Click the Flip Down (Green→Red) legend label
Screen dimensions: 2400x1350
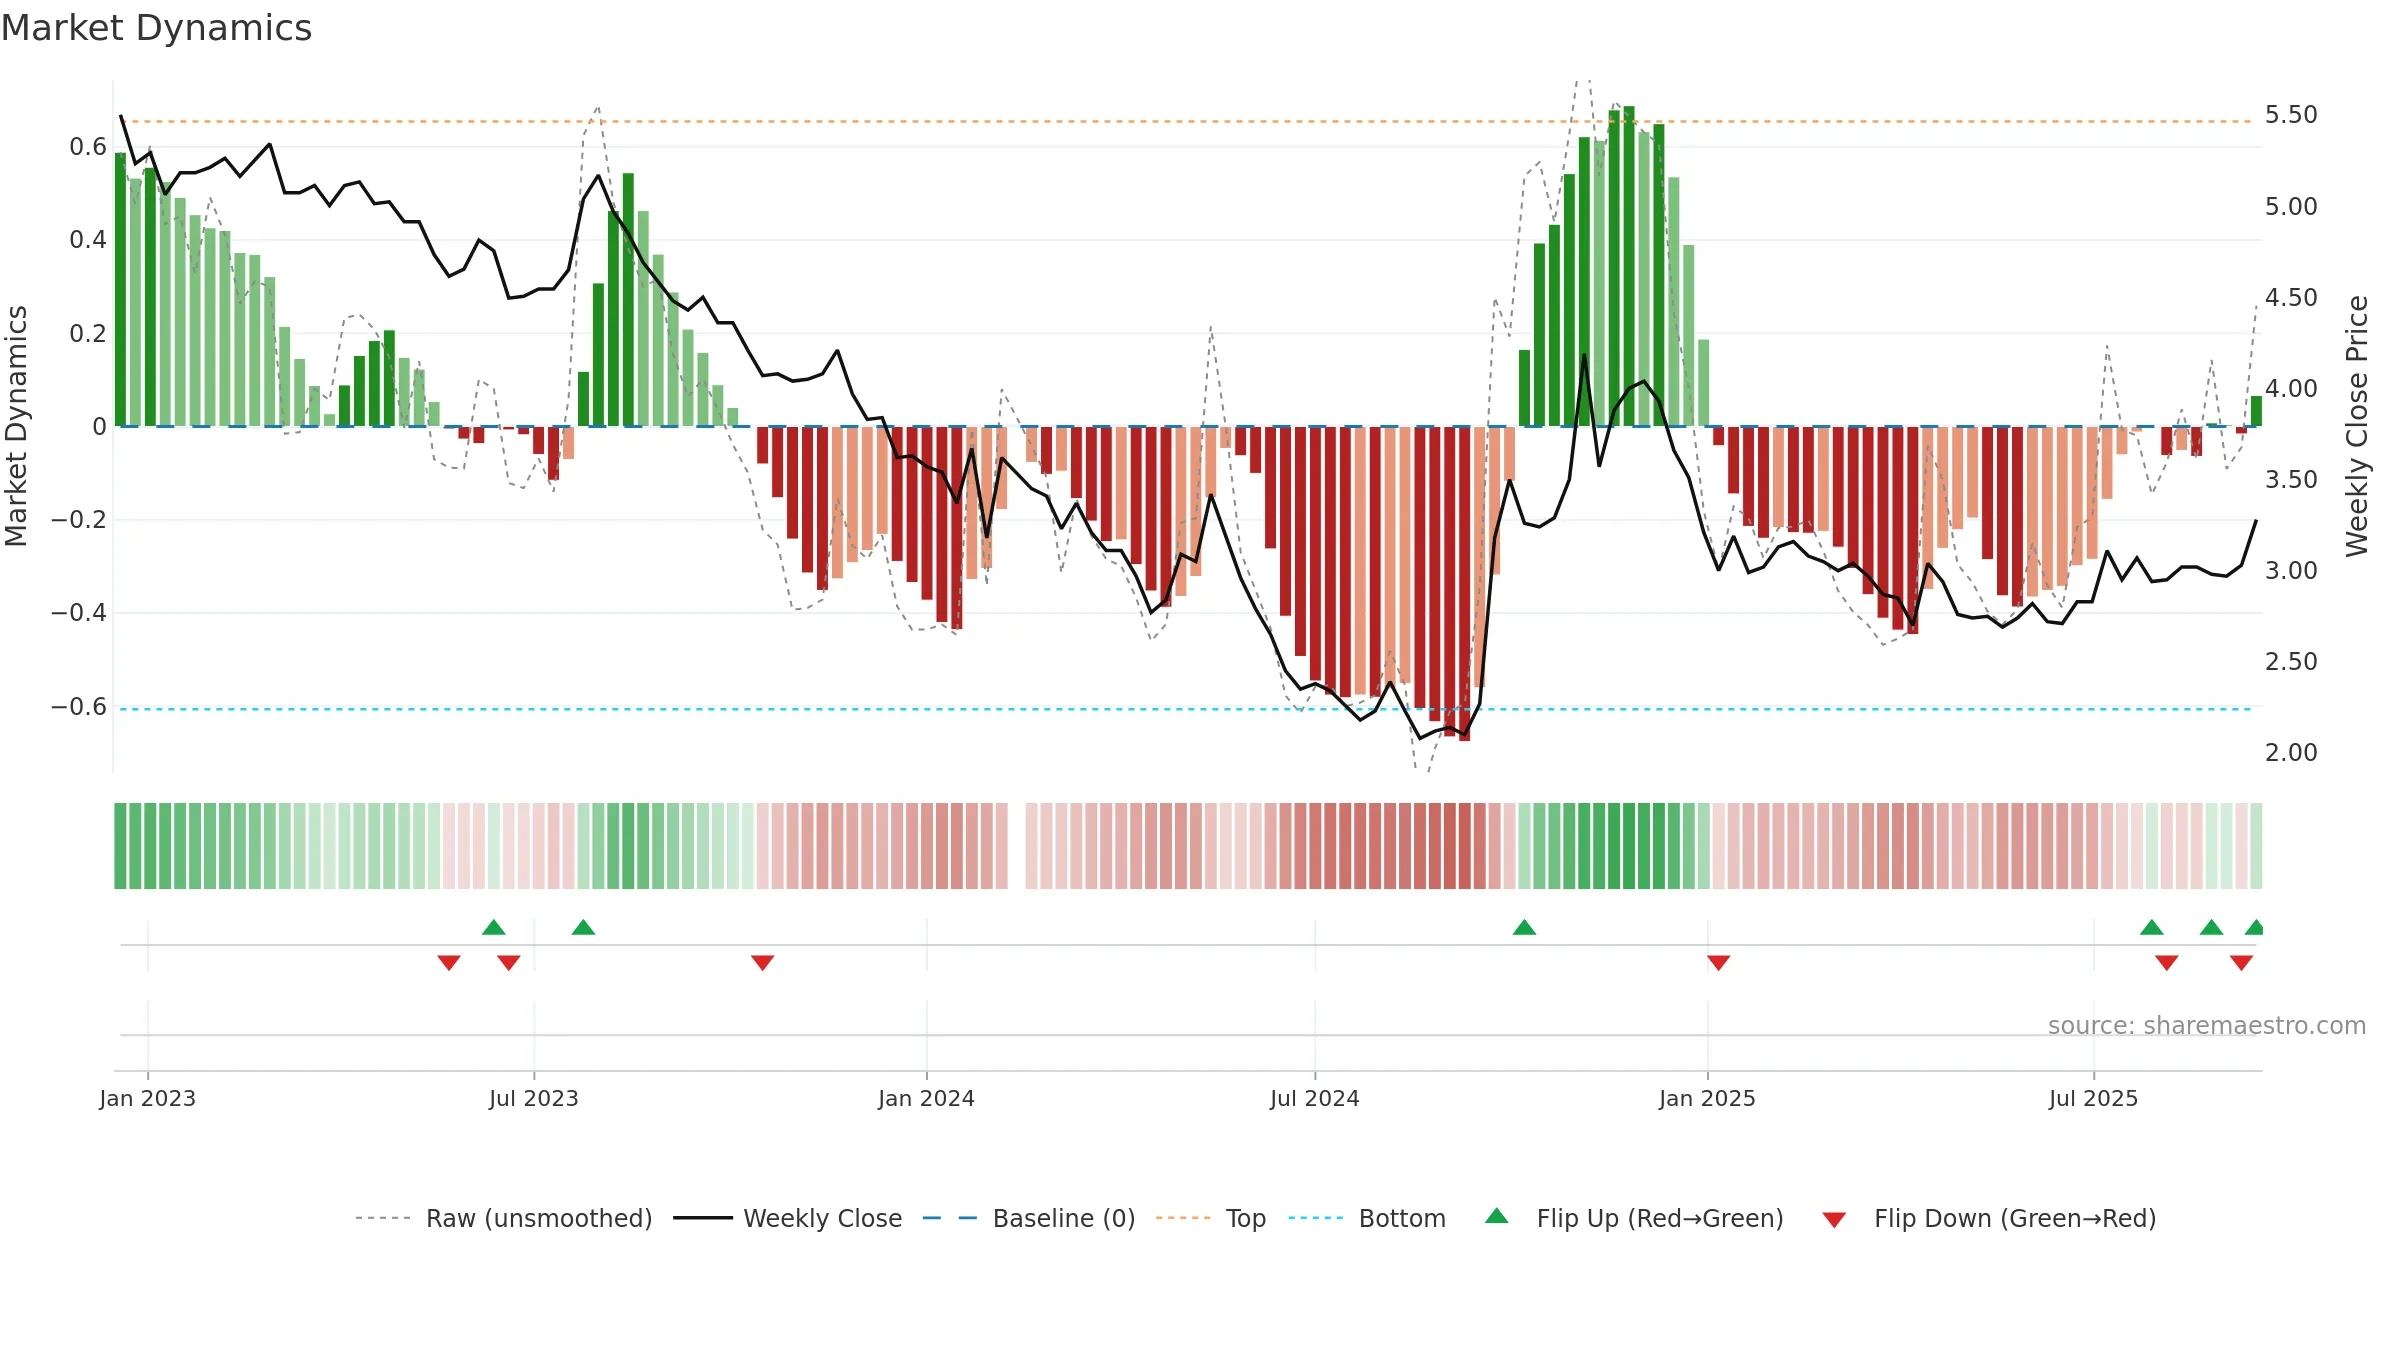coord(2015,1218)
